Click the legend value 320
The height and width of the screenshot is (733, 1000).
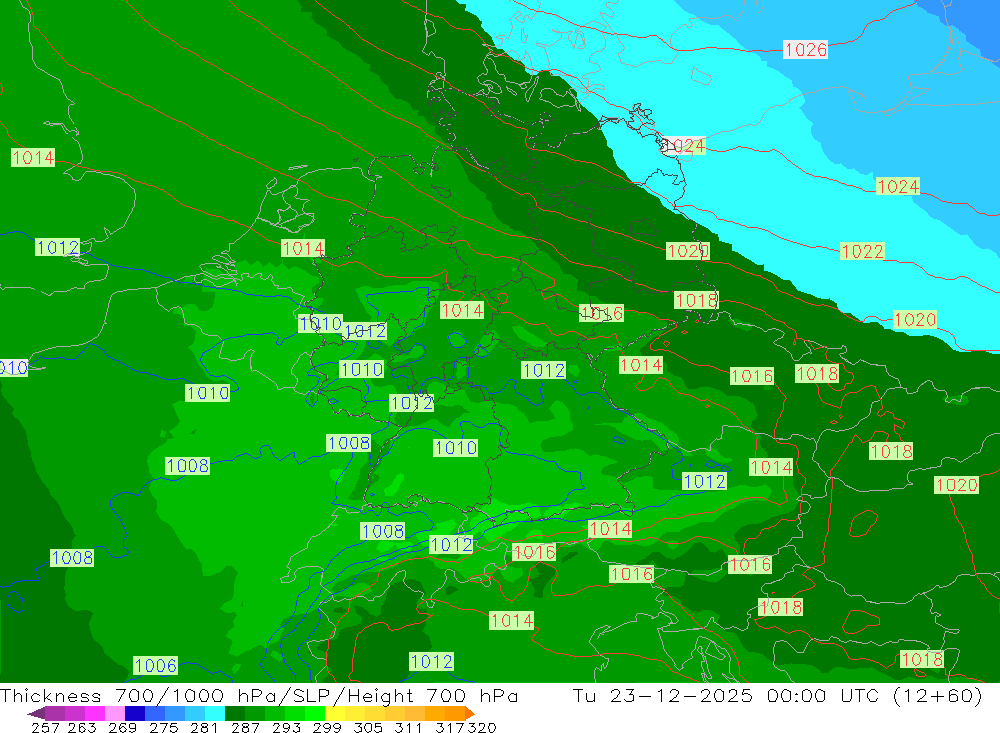tap(482, 727)
